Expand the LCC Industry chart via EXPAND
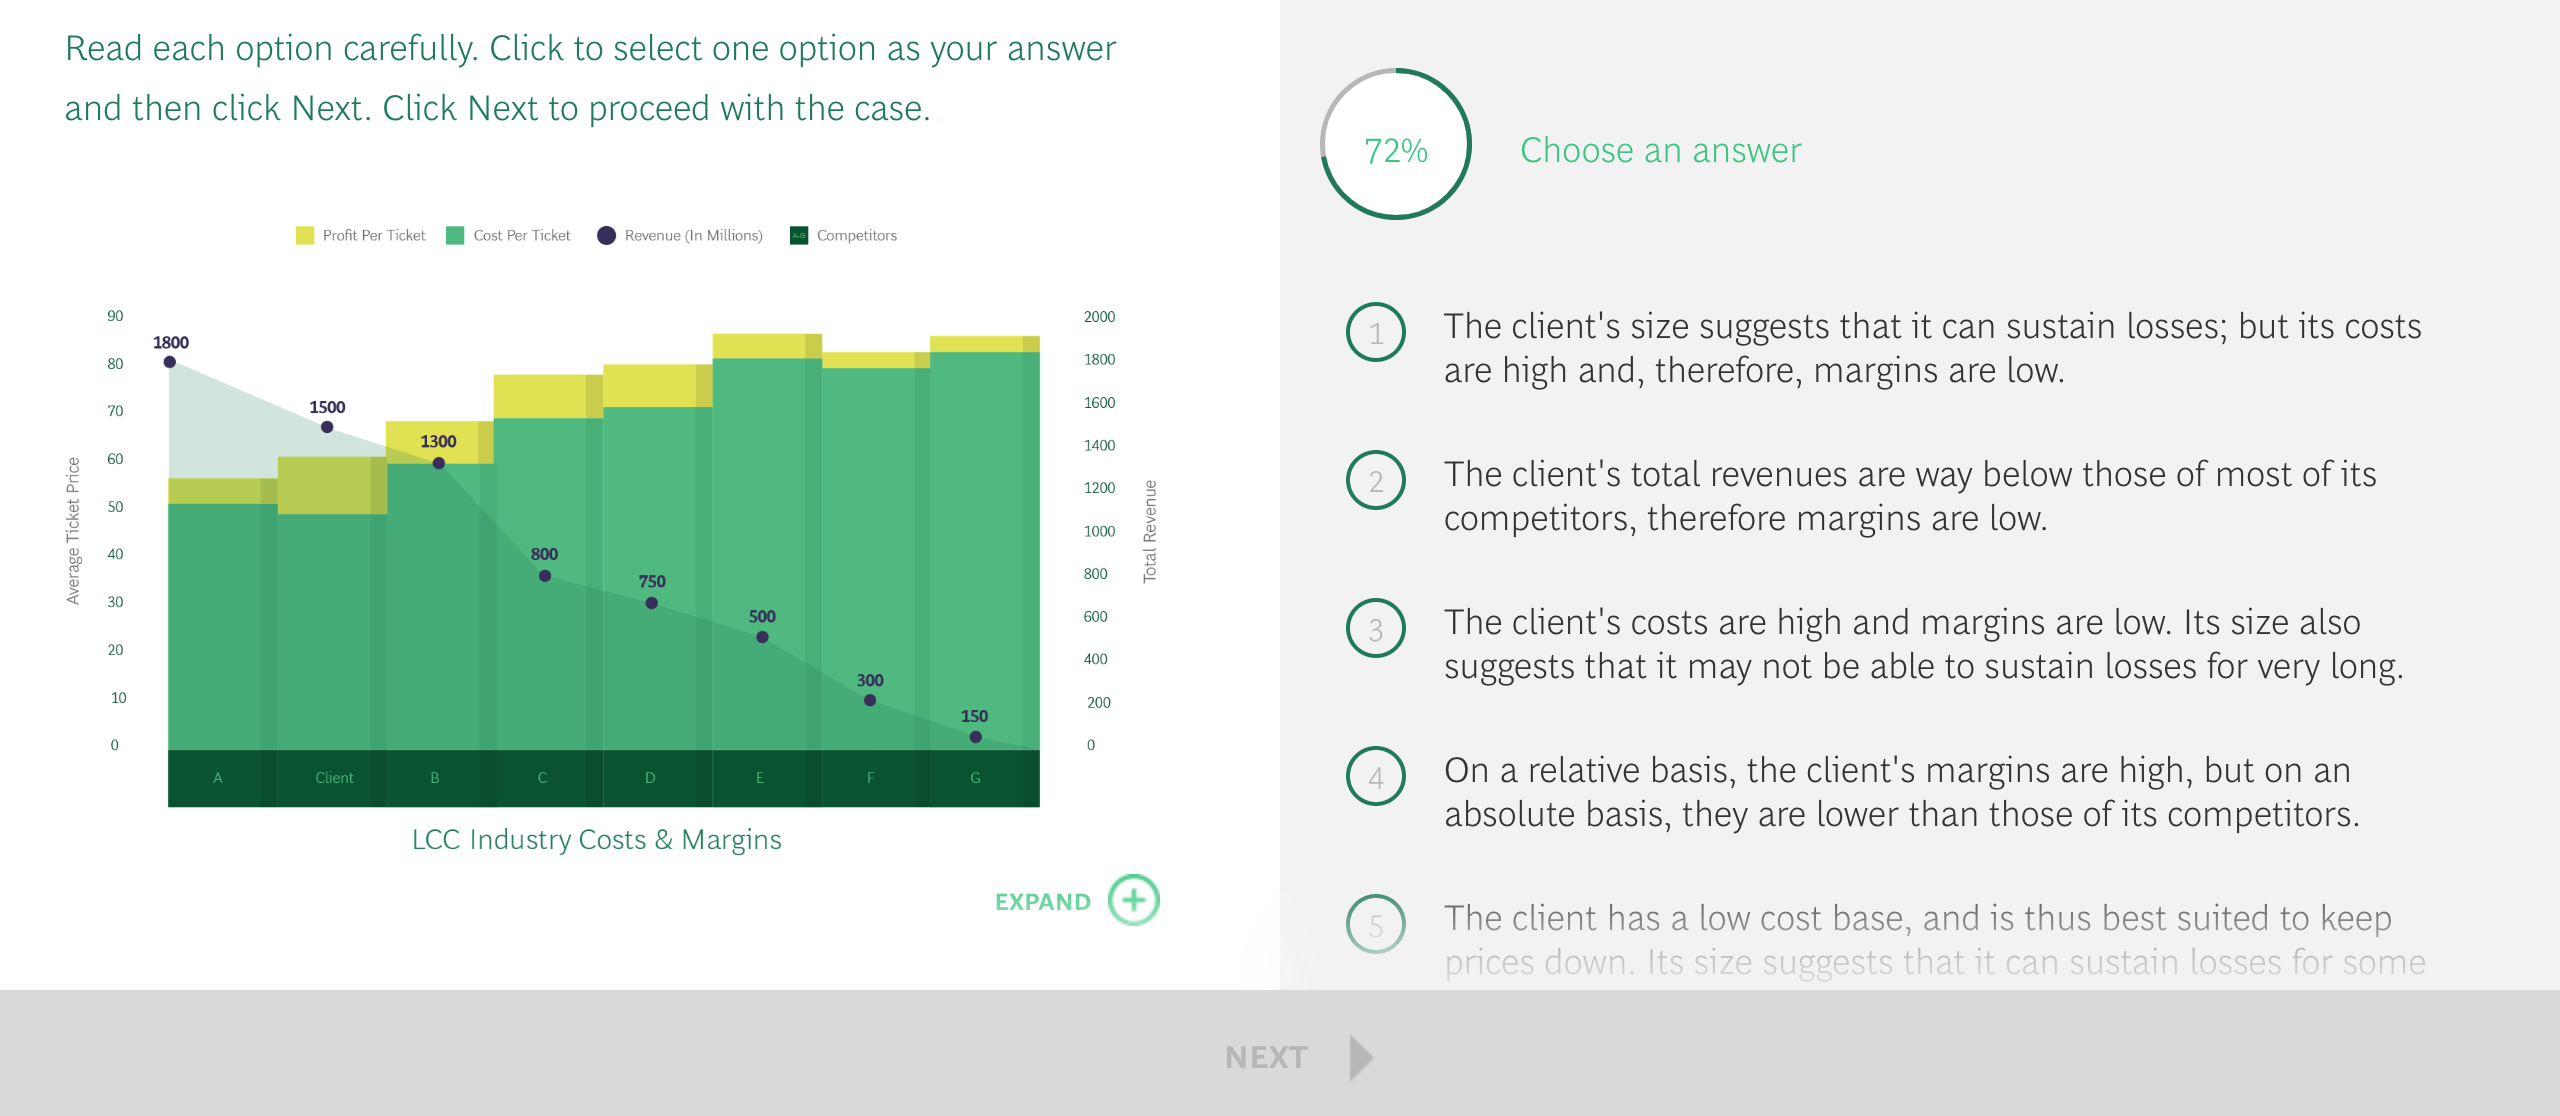 click(1043, 902)
